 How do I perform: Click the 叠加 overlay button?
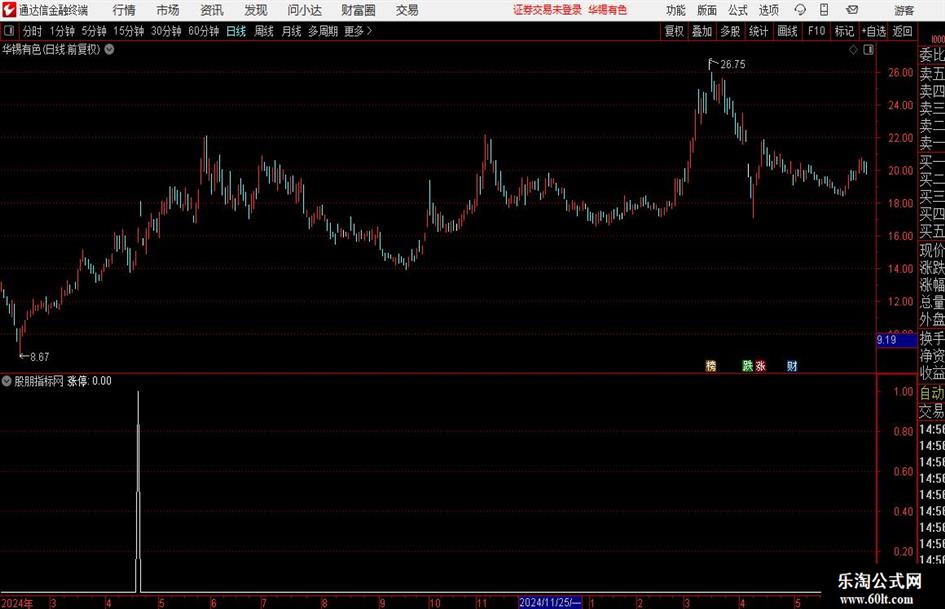click(702, 31)
